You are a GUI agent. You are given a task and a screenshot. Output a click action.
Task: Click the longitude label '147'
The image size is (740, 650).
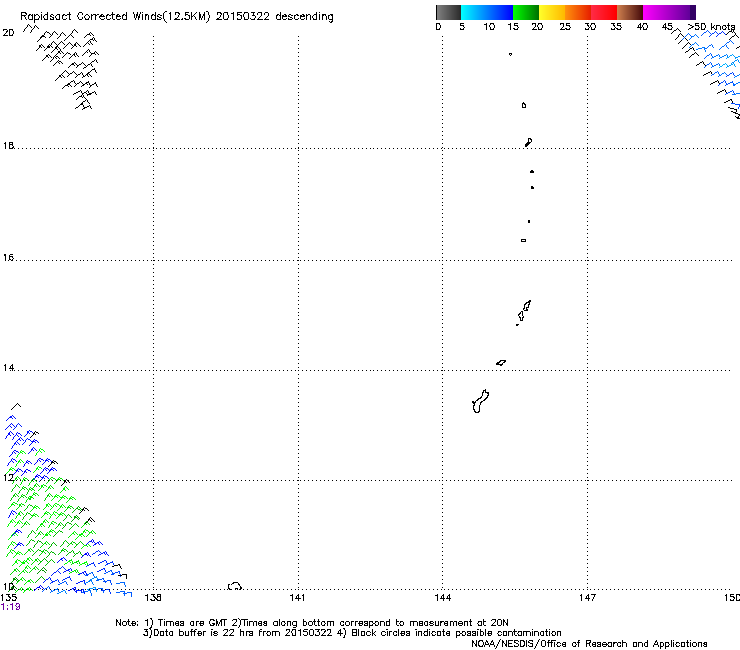[587, 598]
